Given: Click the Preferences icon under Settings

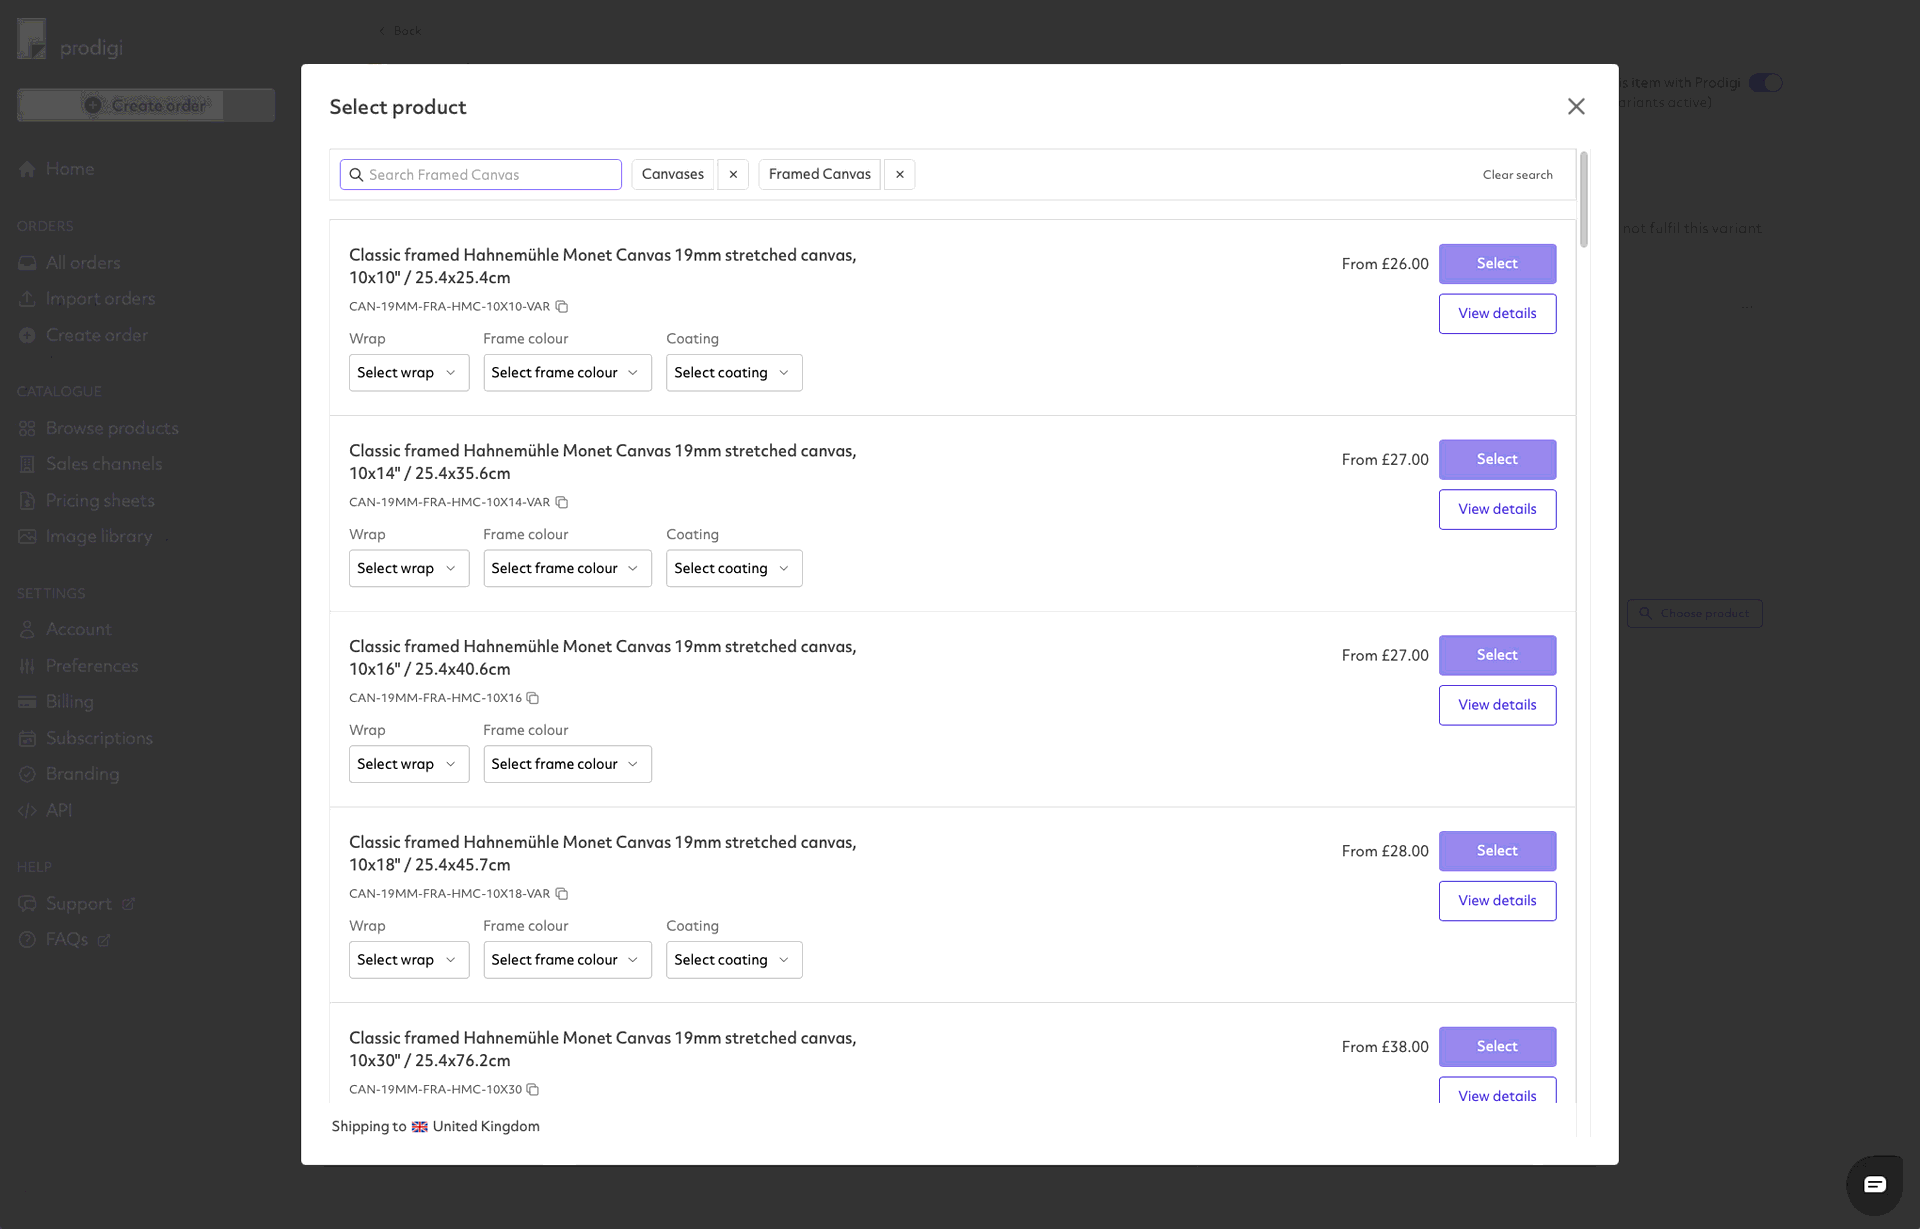Looking at the screenshot, I should pos(28,665).
